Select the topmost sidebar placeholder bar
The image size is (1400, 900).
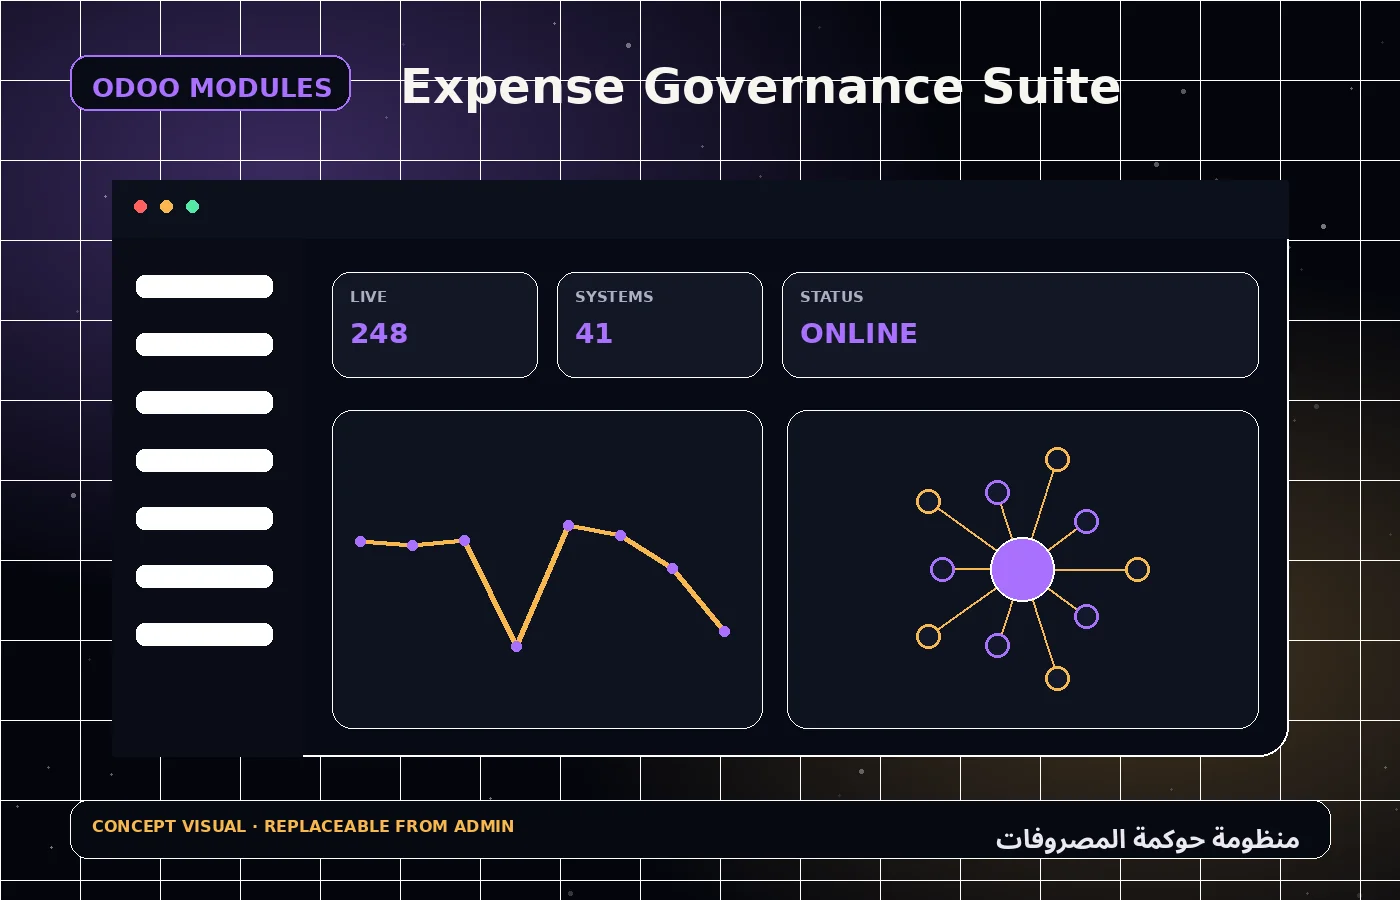point(204,287)
